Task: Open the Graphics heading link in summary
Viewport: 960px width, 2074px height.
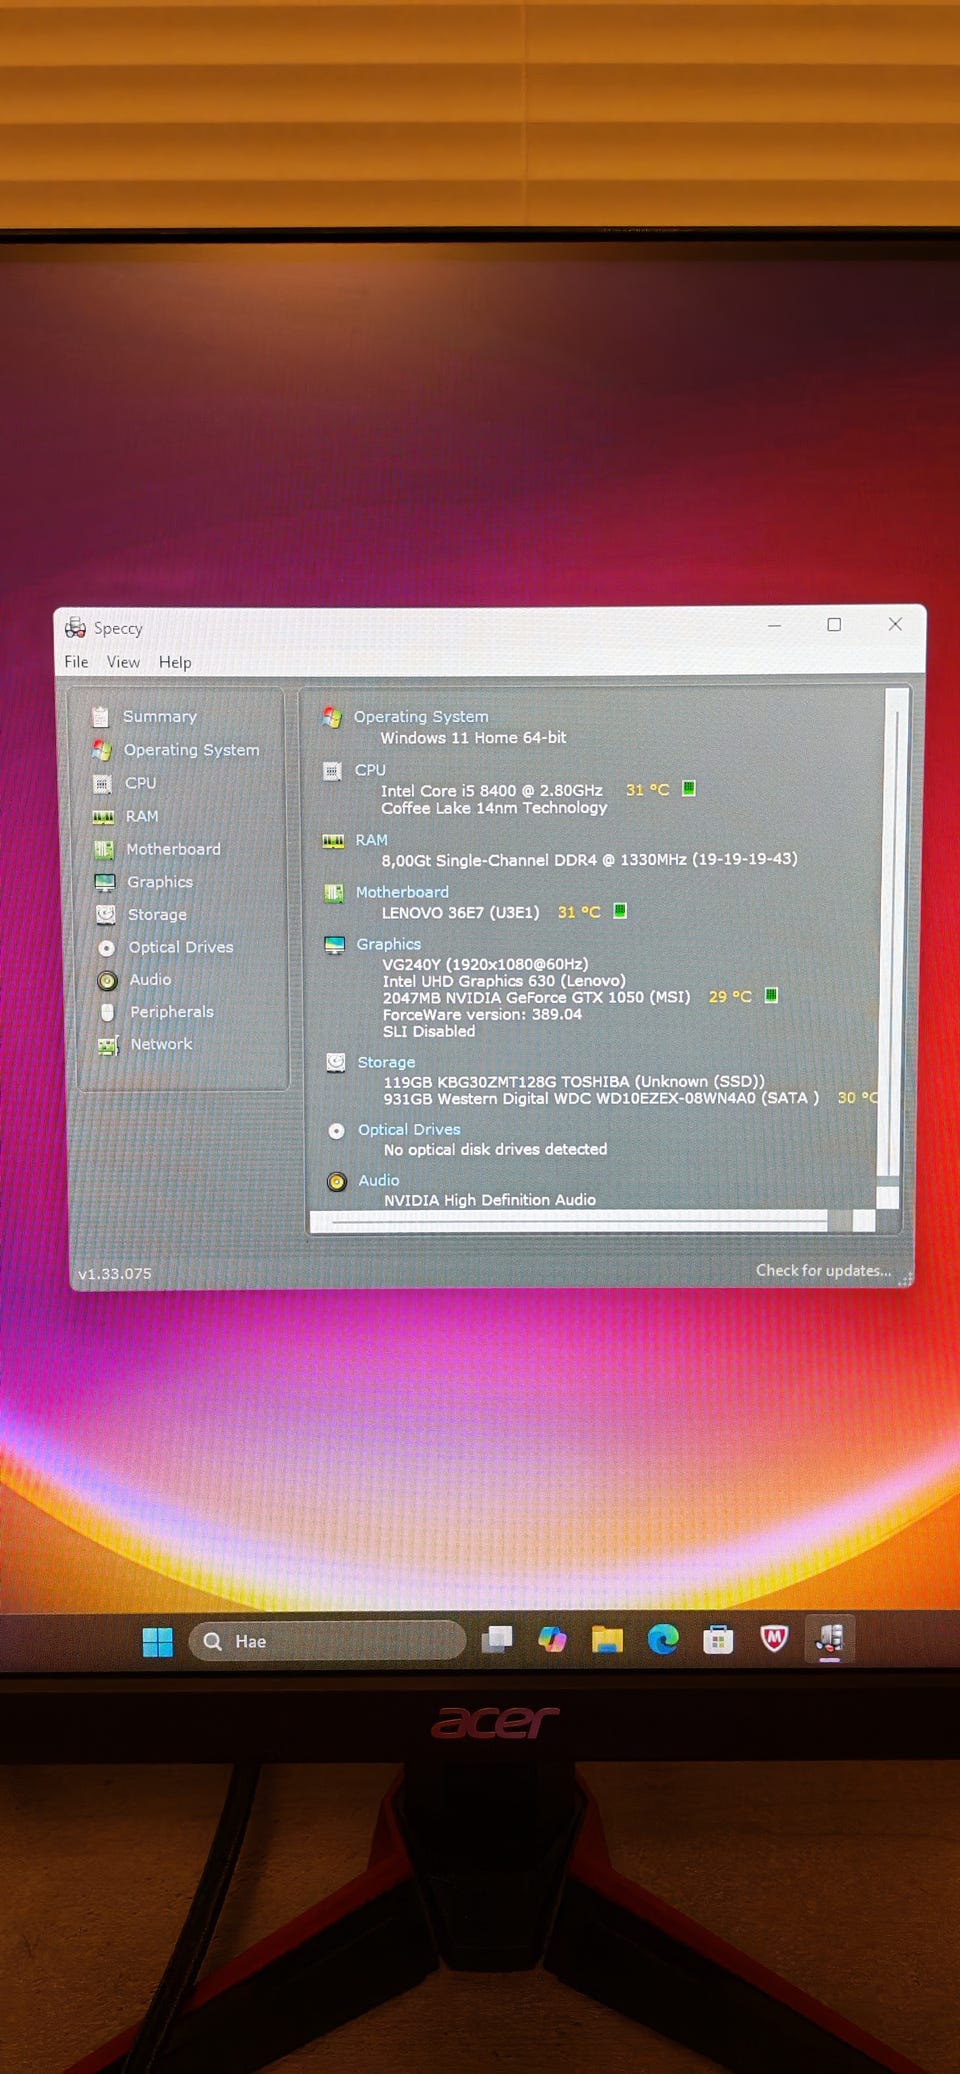Action: (x=389, y=944)
